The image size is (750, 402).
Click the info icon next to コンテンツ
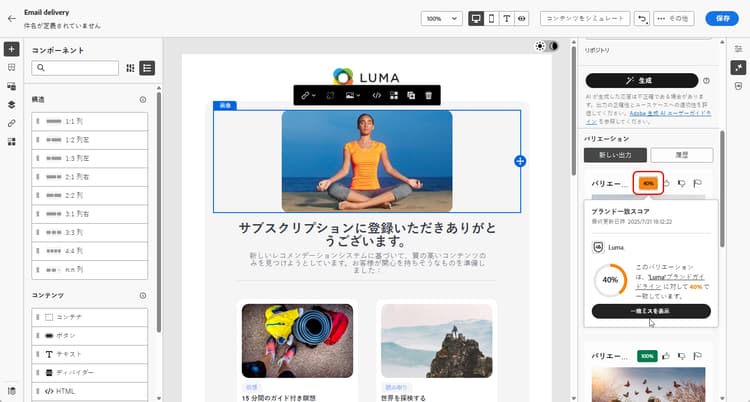pos(143,296)
